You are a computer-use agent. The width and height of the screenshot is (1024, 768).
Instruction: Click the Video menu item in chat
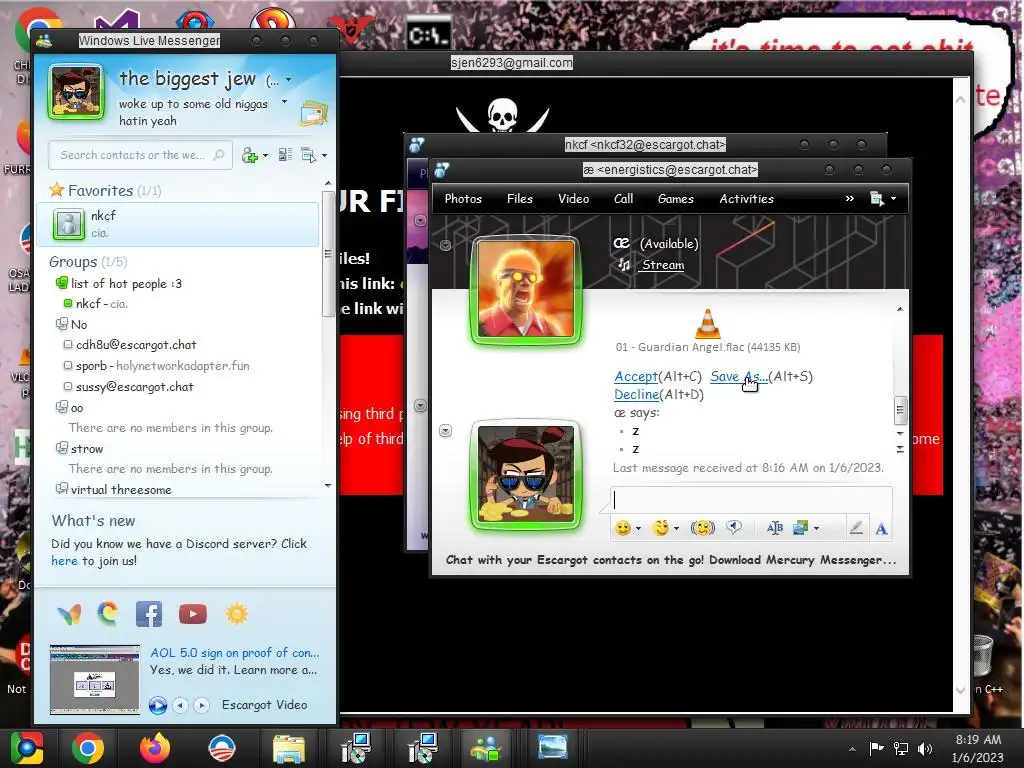[x=573, y=199]
